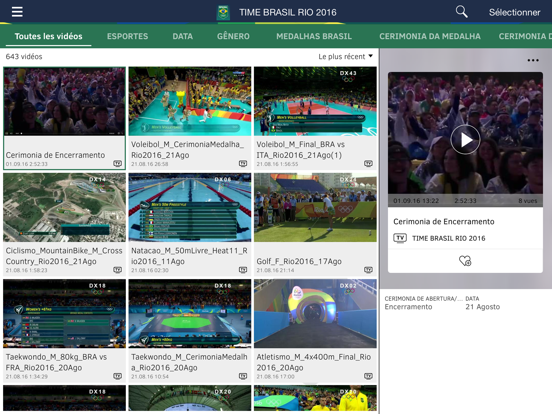Screen dimensions: 552x414
Task: Open the hamburger menu
Action: coord(17,12)
